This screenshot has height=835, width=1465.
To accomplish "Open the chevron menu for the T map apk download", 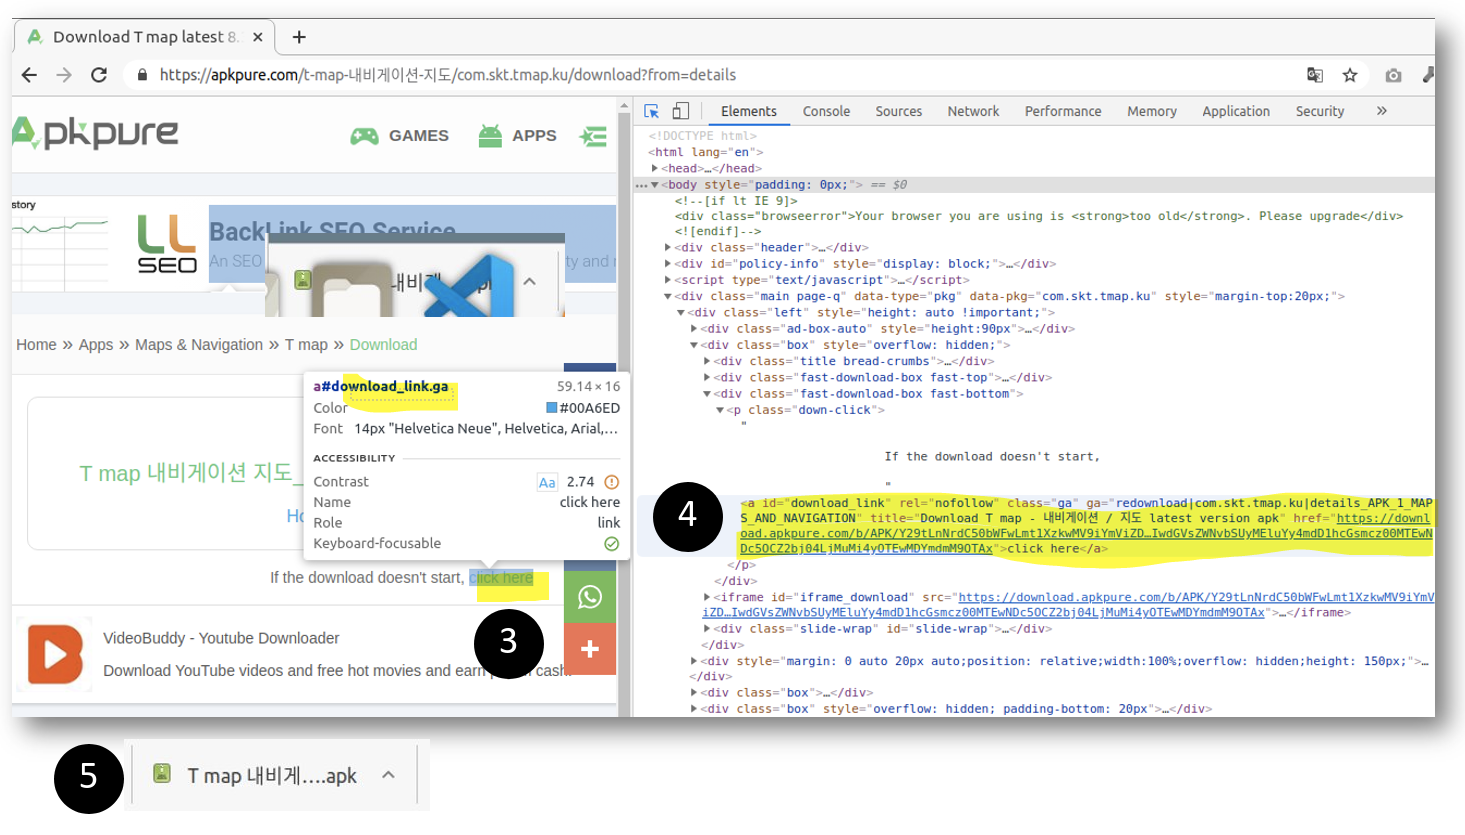I will (x=388, y=775).
